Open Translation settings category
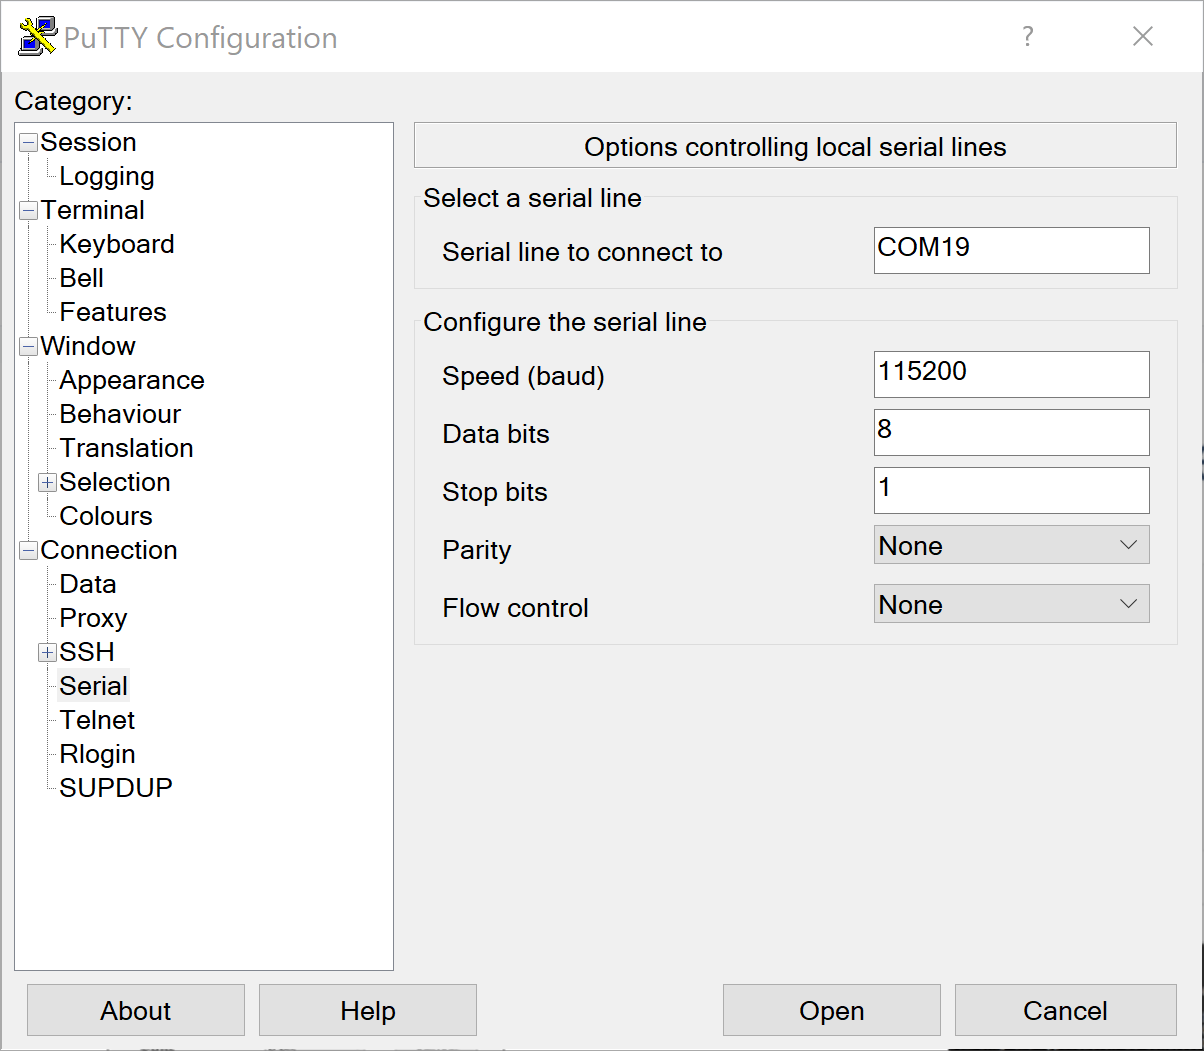This screenshot has width=1204, height=1051. [127, 448]
